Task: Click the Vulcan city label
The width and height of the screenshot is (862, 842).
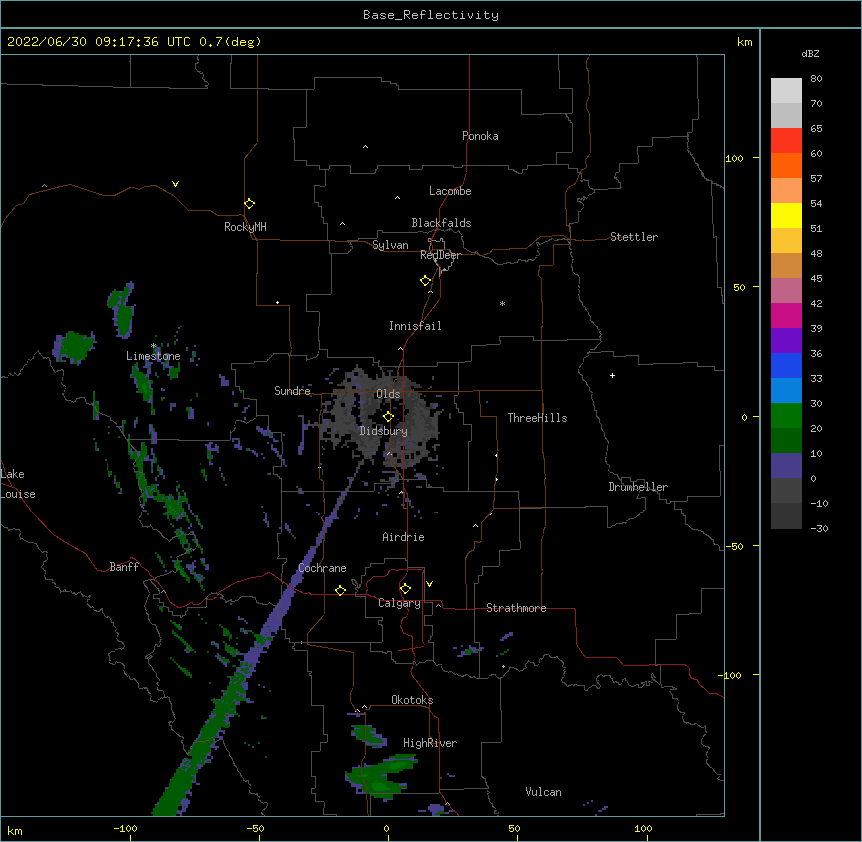Action: pyautogui.click(x=543, y=792)
